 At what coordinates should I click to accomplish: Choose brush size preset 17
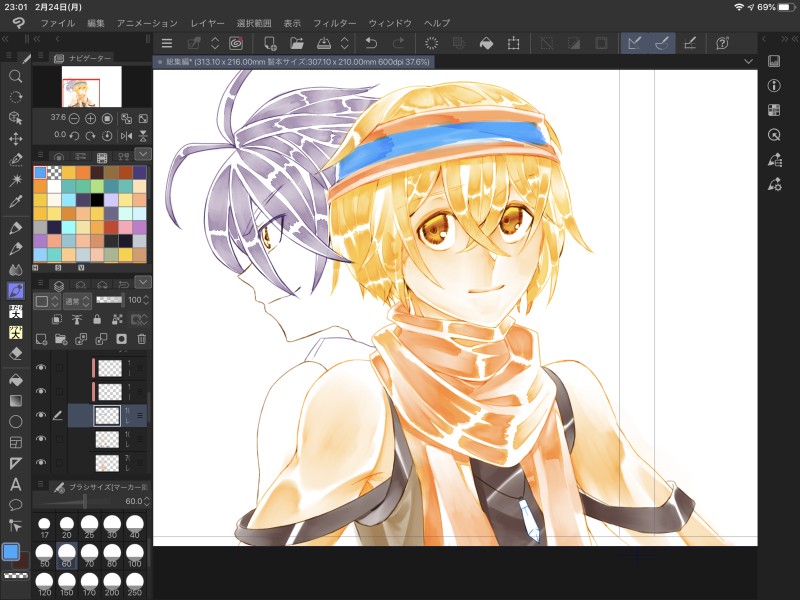tap(44, 528)
